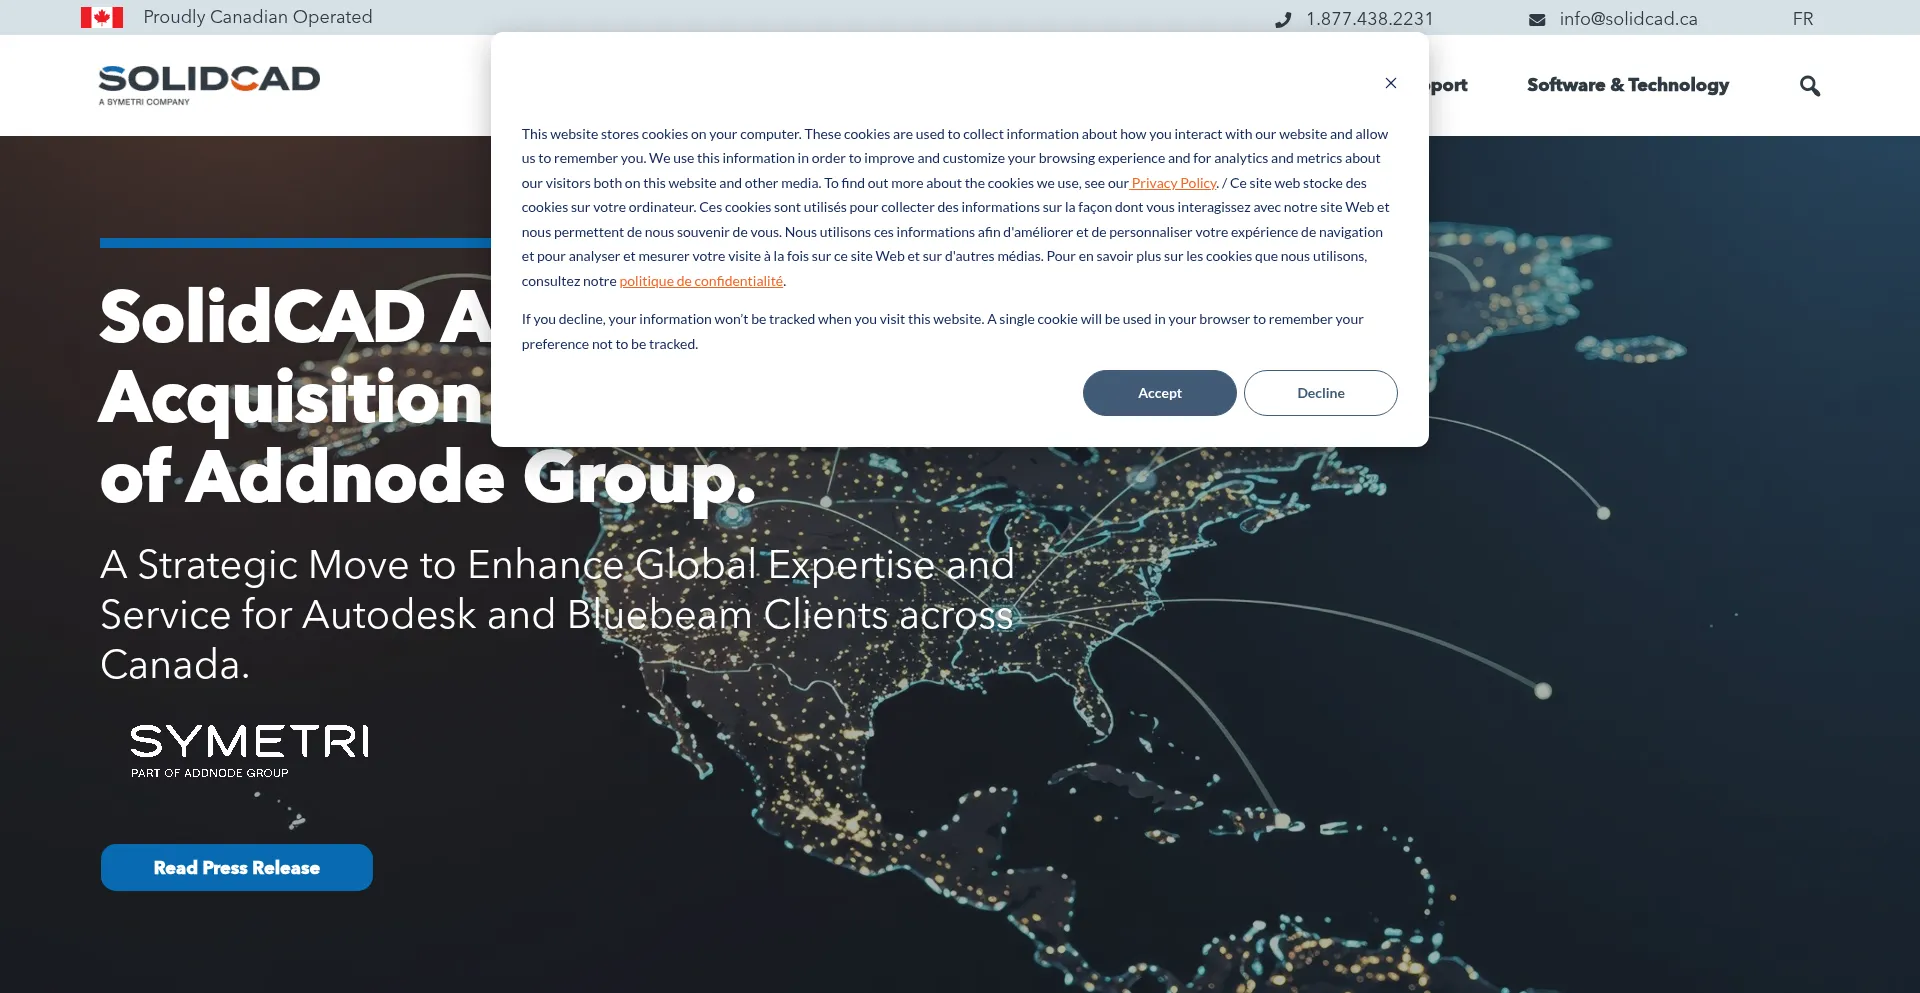Close the cookie notice with the X

pos(1390,83)
